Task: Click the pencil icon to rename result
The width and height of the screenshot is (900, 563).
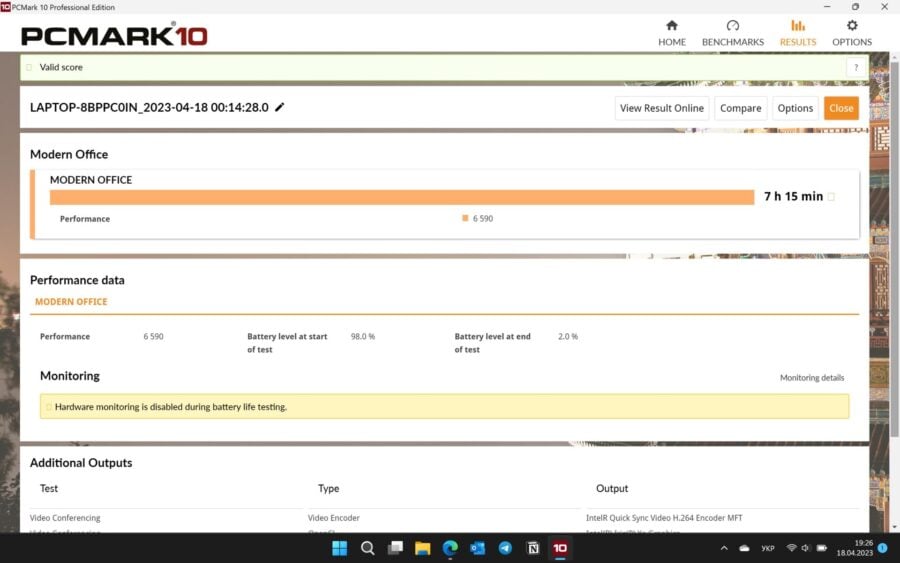Action: (280, 107)
